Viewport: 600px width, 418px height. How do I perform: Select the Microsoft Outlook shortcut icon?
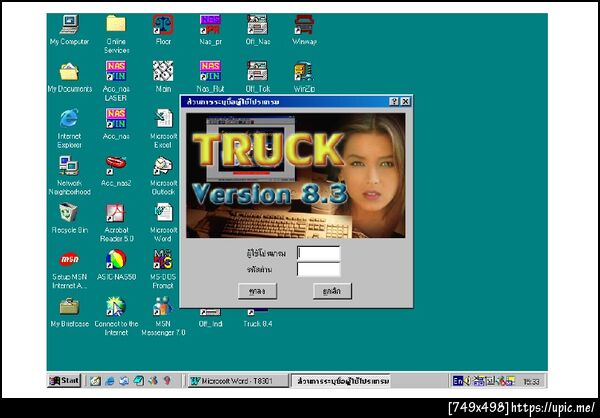(163, 165)
